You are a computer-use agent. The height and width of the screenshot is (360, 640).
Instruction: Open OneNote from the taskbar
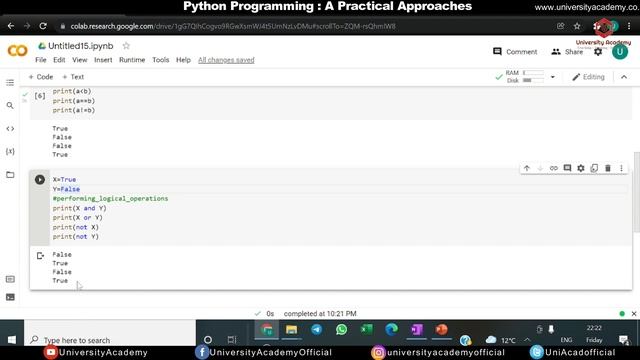pyautogui.click(x=416, y=329)
